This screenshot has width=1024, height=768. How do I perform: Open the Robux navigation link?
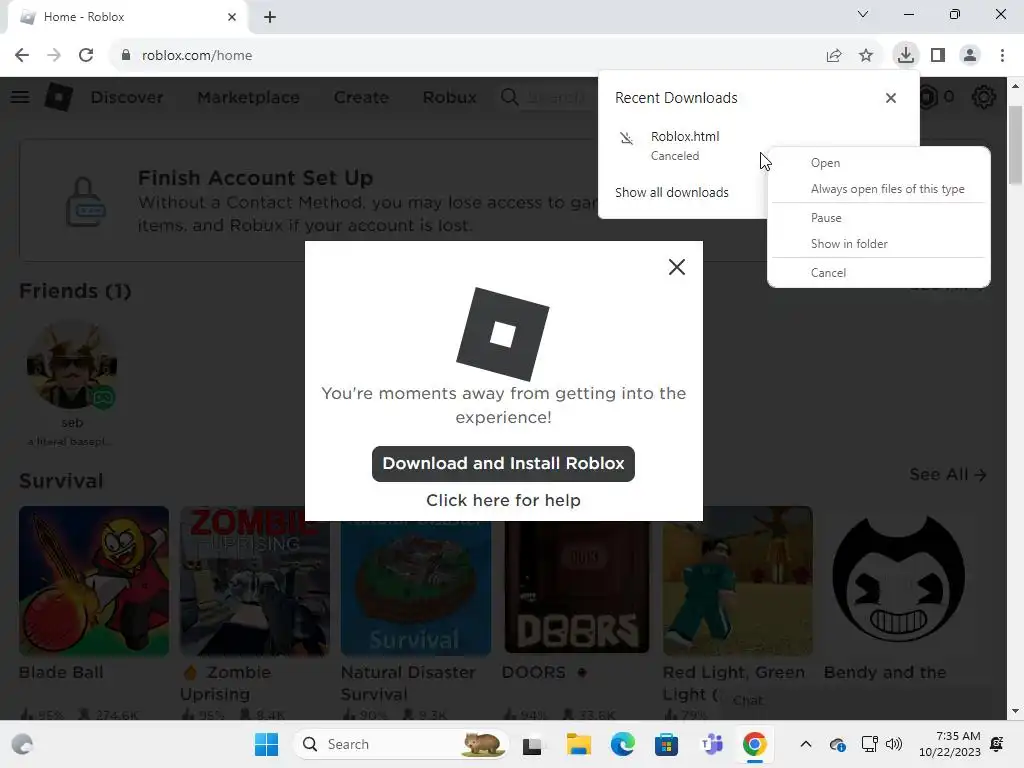click(449, 97)
